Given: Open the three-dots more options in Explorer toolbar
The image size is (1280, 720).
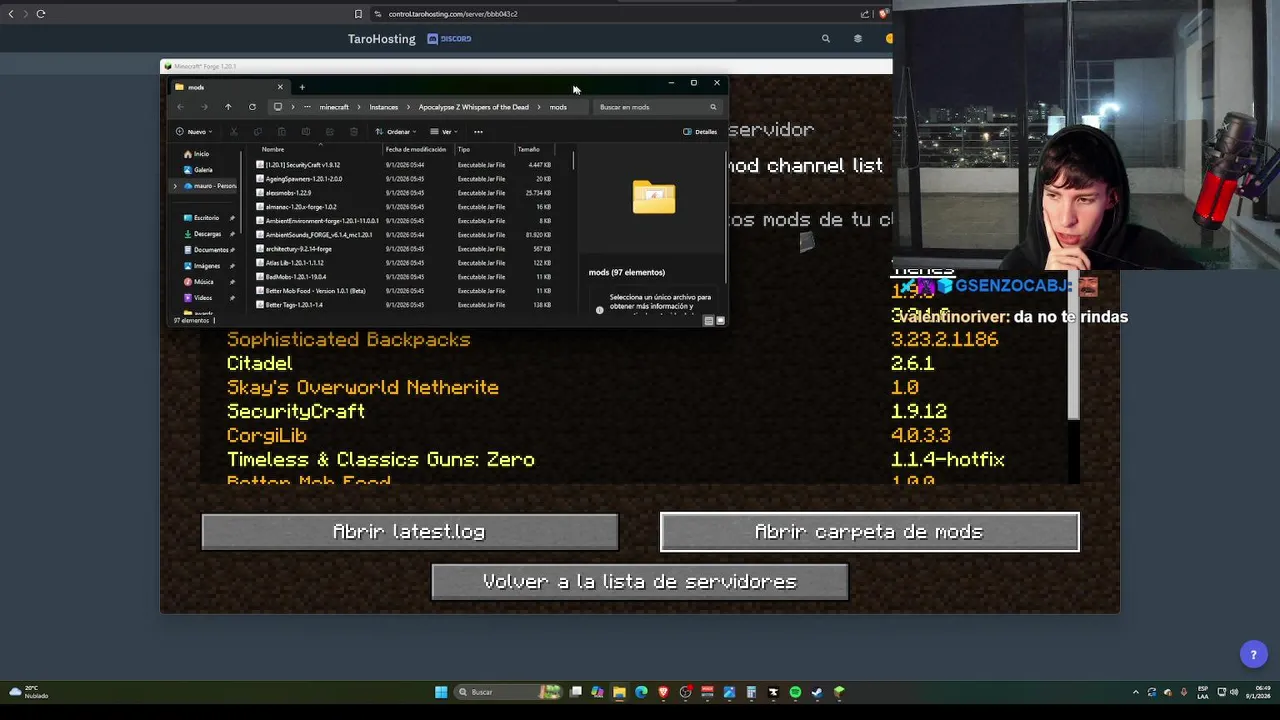Looking at the screenshot, I should click(478, 132).
